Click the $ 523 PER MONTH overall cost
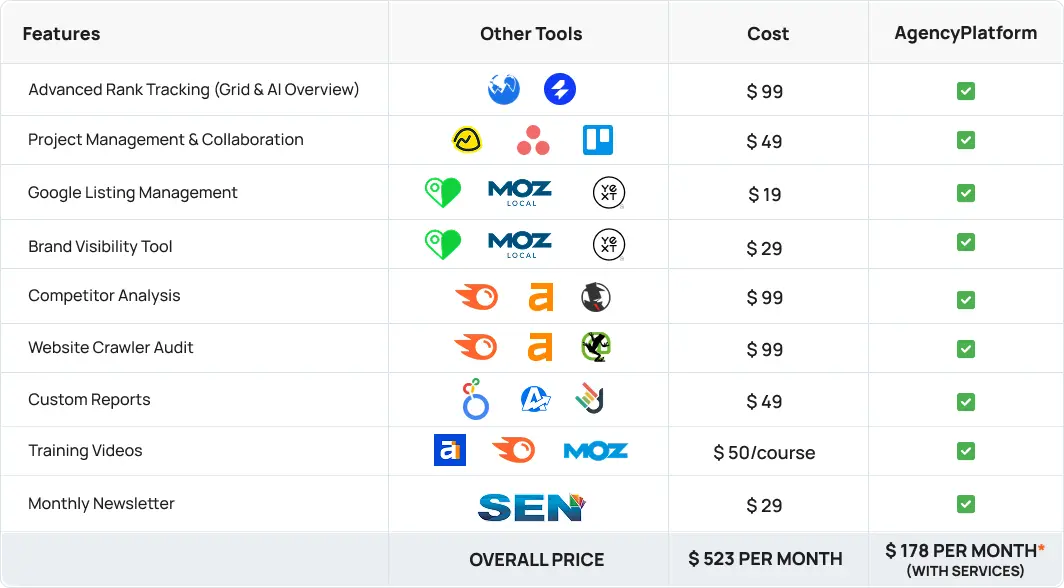Image resolution: width=1064 pixels, height=588 pixels. (765, 559)
